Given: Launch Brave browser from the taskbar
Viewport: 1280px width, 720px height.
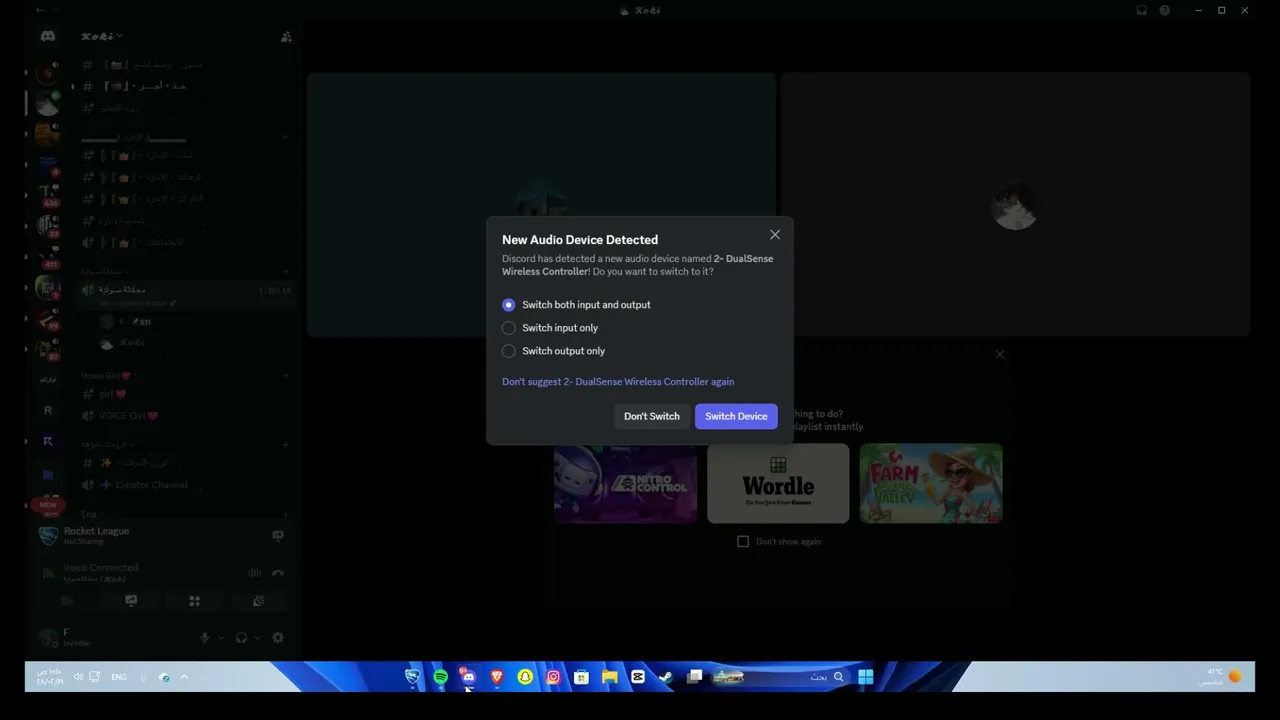Looking at the screenshot, I should [x=497, y=677].
